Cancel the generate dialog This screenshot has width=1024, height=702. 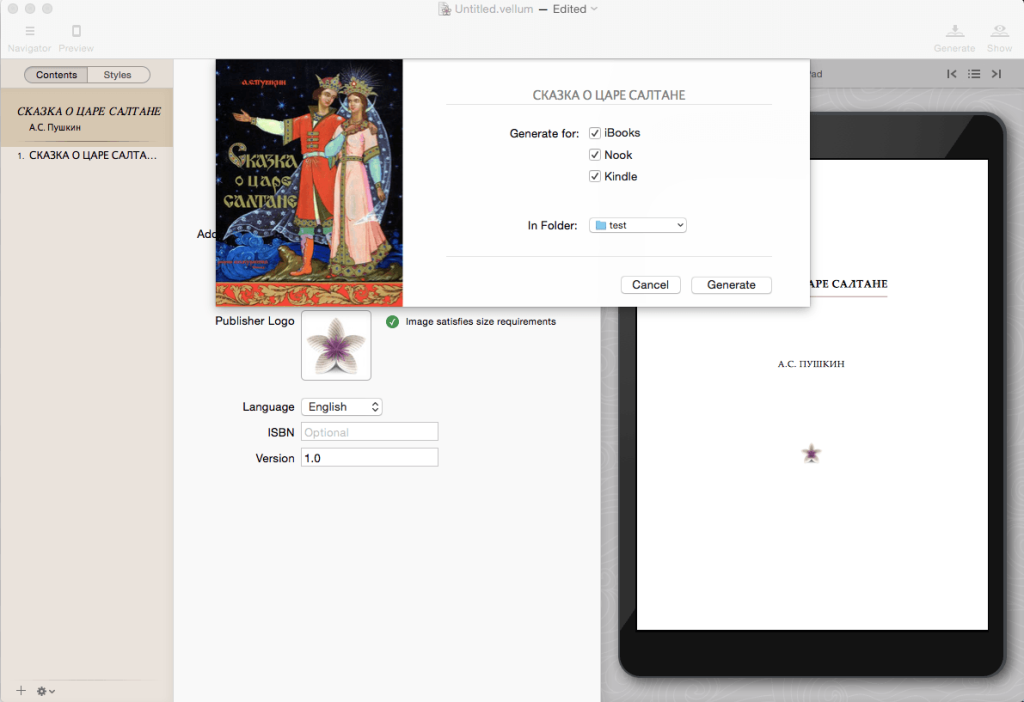click(650, 284)
